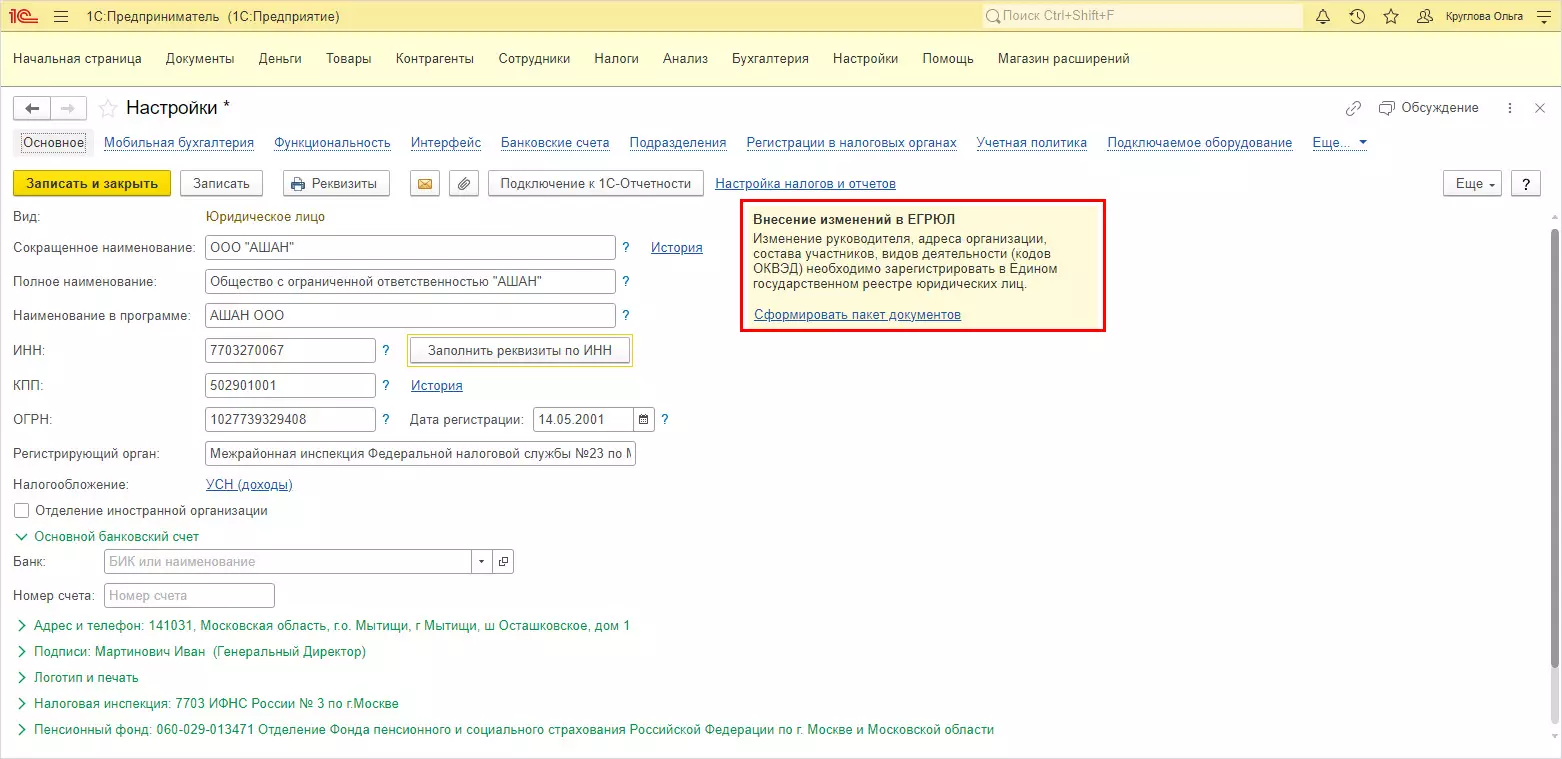
Task: Open user profile icon for Круглова Ольга
Action: point(1425,17)
